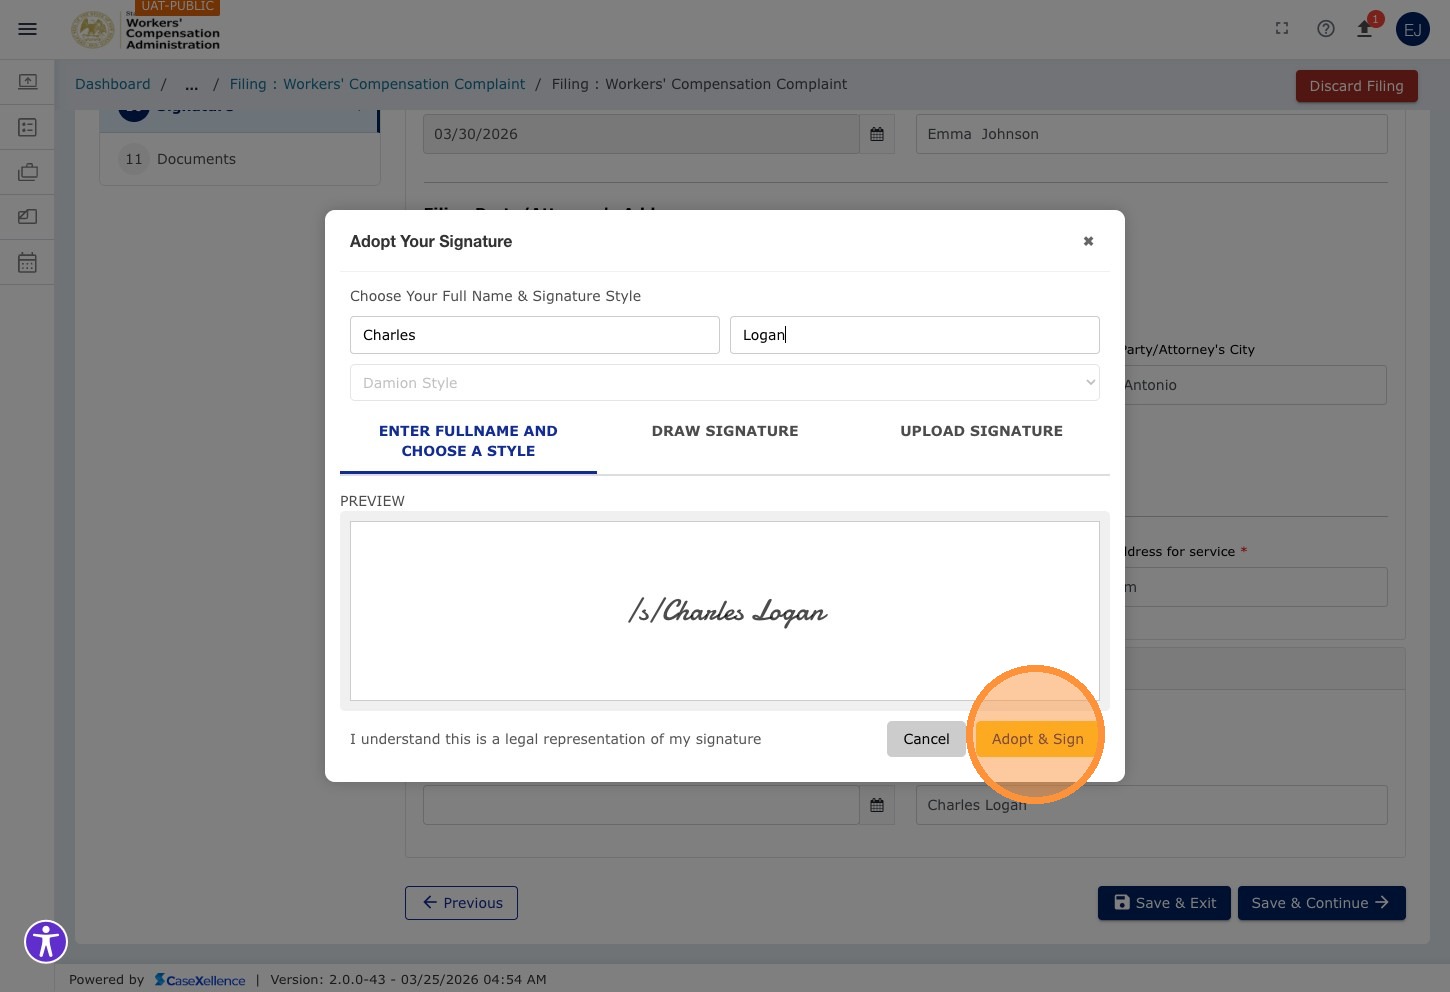Viewport: 1450px width, 992px height.
Task: Open the hamburger navigation menu
Action: [27, 29]
